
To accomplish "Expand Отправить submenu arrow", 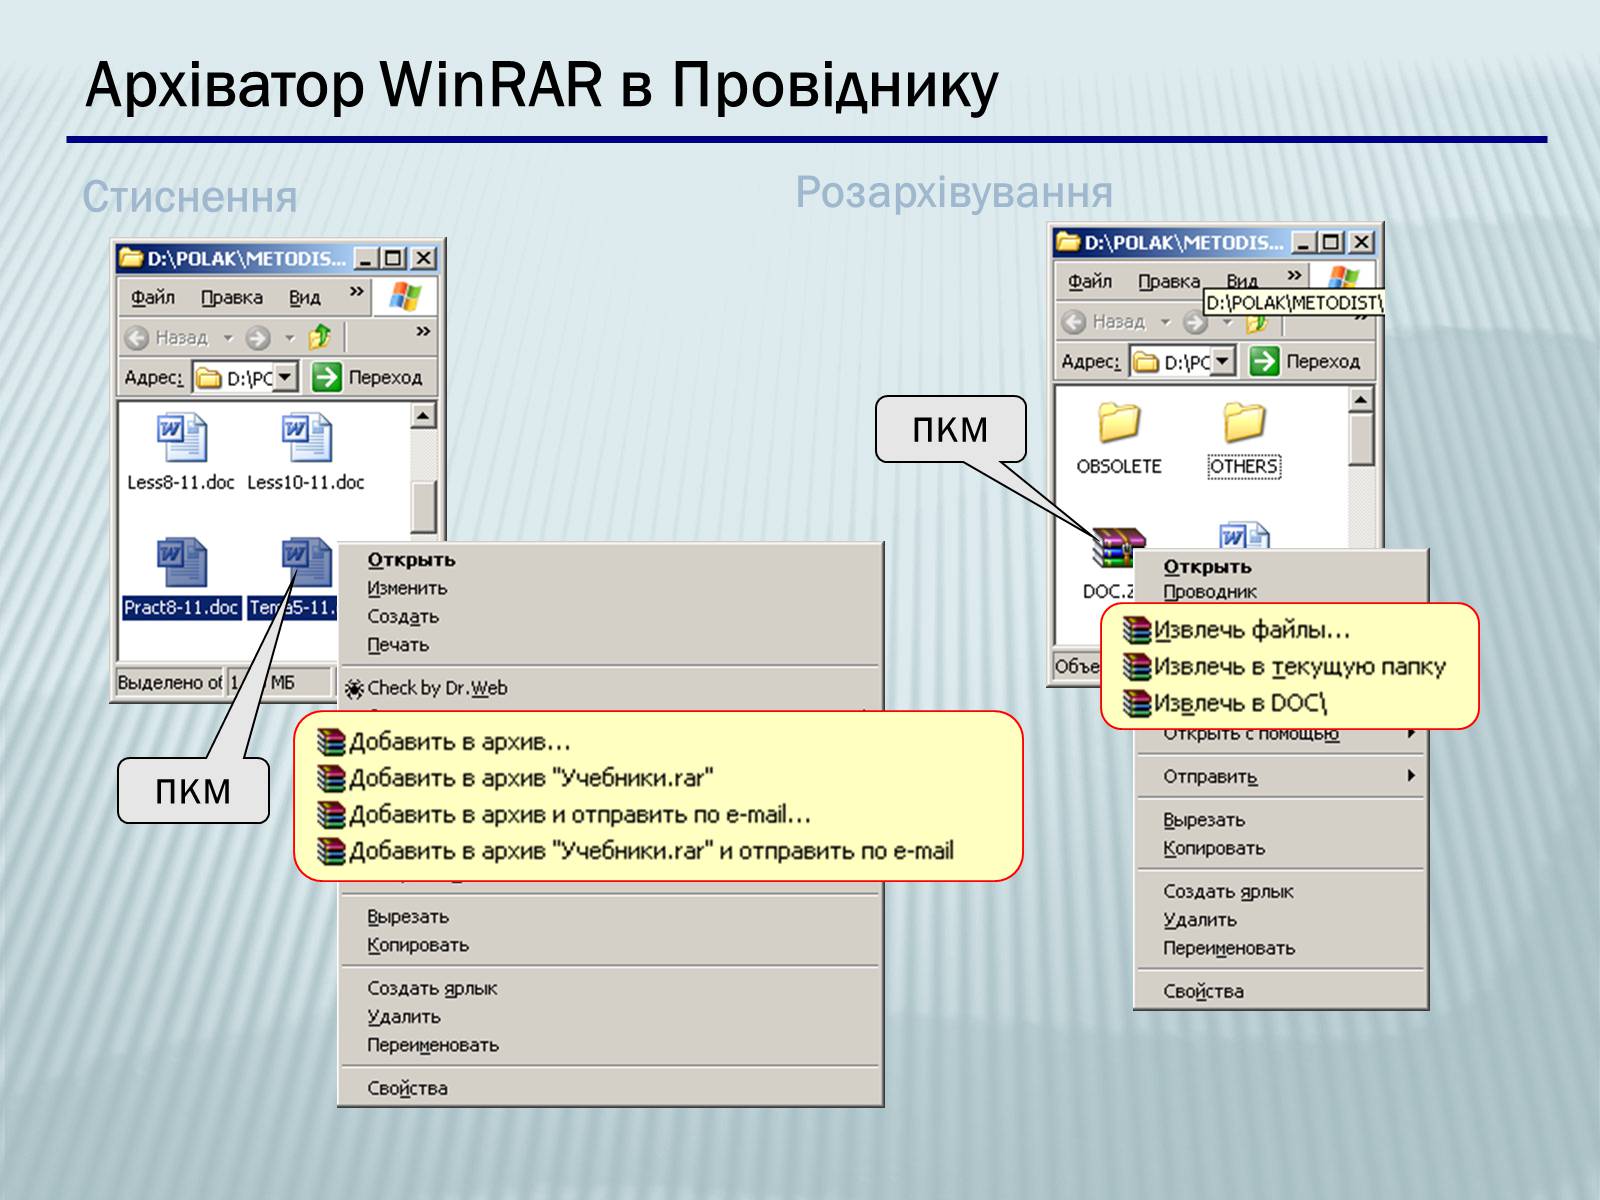I will tap(1411, 776).
